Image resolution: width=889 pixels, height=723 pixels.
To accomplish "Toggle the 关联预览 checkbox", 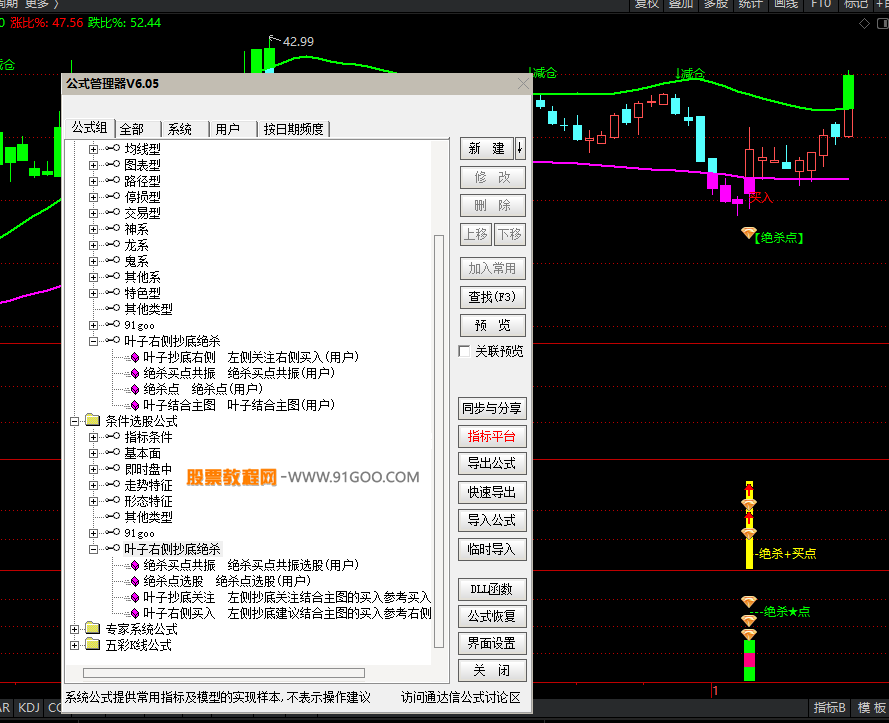I will [x=464, y=352].
